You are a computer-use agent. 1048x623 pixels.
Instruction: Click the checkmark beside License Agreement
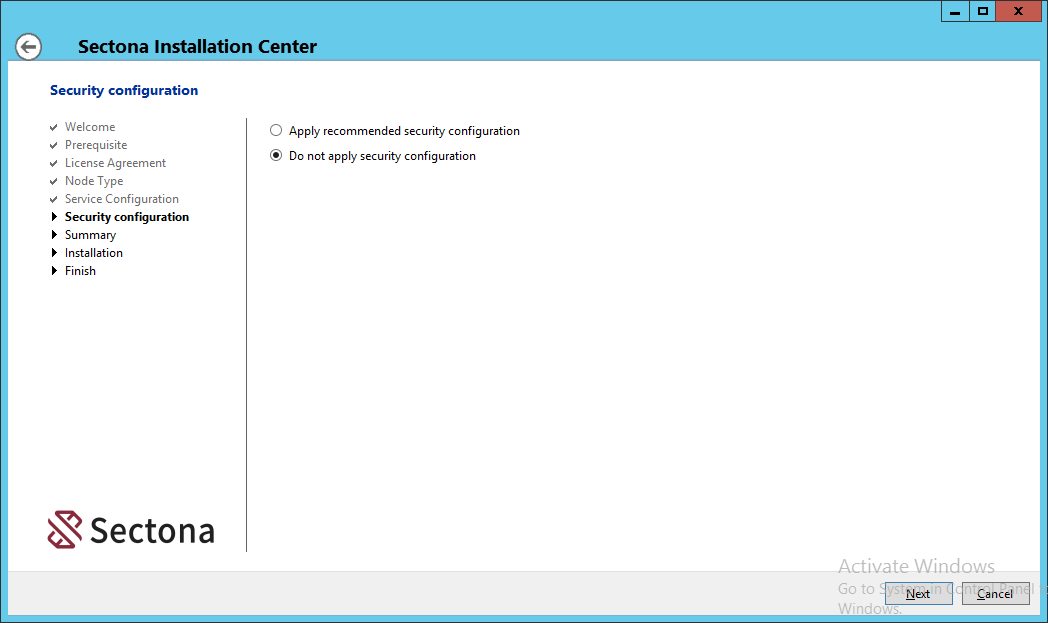(54, 163)
